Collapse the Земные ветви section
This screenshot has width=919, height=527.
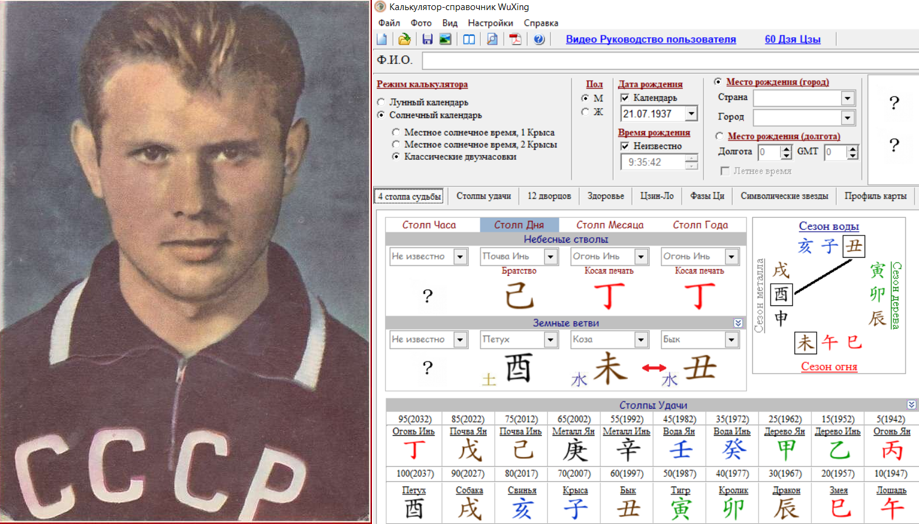[x=738, y=323]
